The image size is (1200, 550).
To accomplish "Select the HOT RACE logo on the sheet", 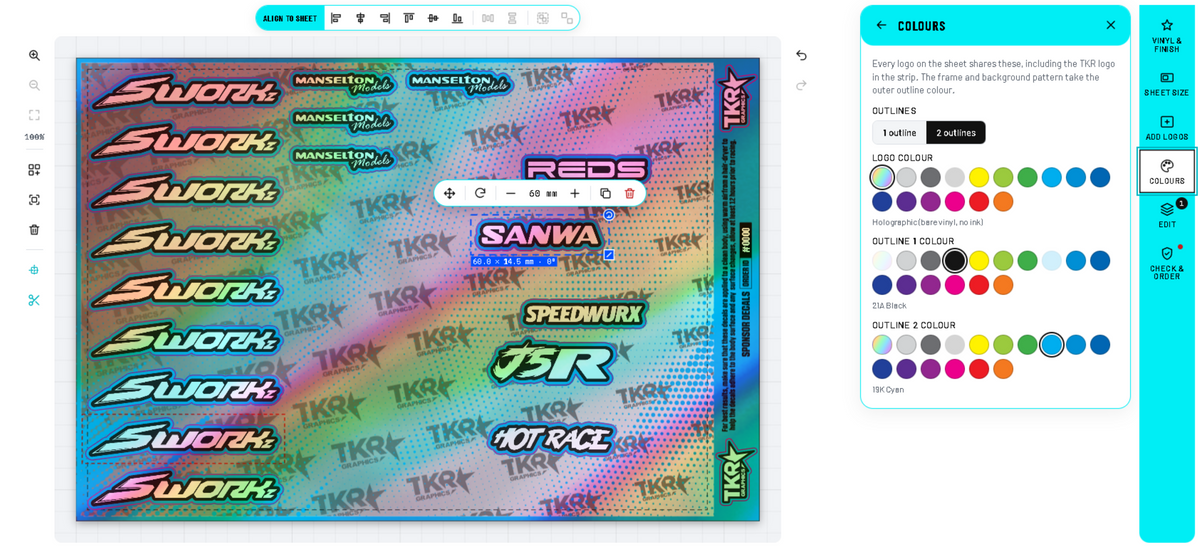I will (x=551, y=438).
